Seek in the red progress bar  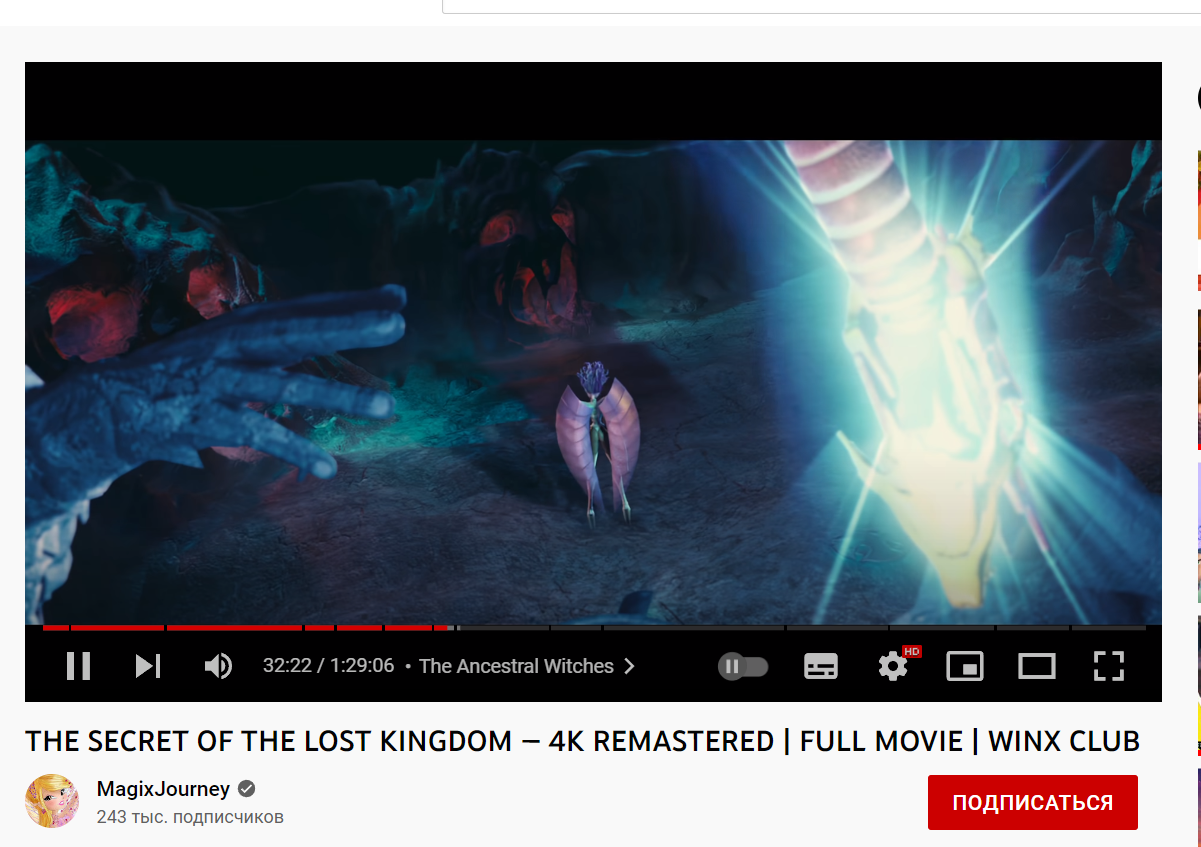248,628
